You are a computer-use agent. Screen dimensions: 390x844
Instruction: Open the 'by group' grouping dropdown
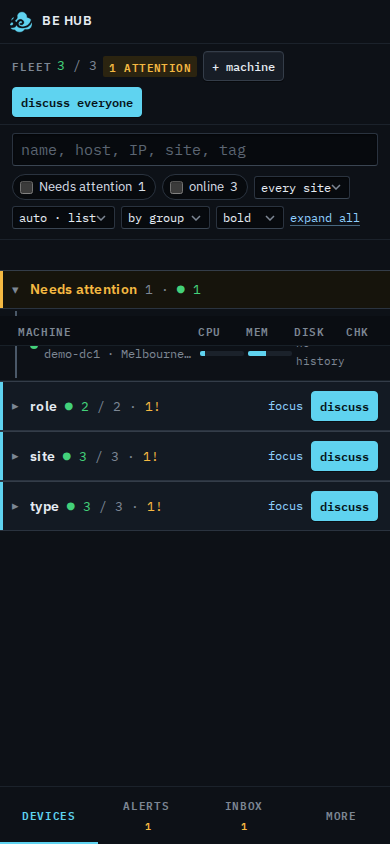(165, 217)
